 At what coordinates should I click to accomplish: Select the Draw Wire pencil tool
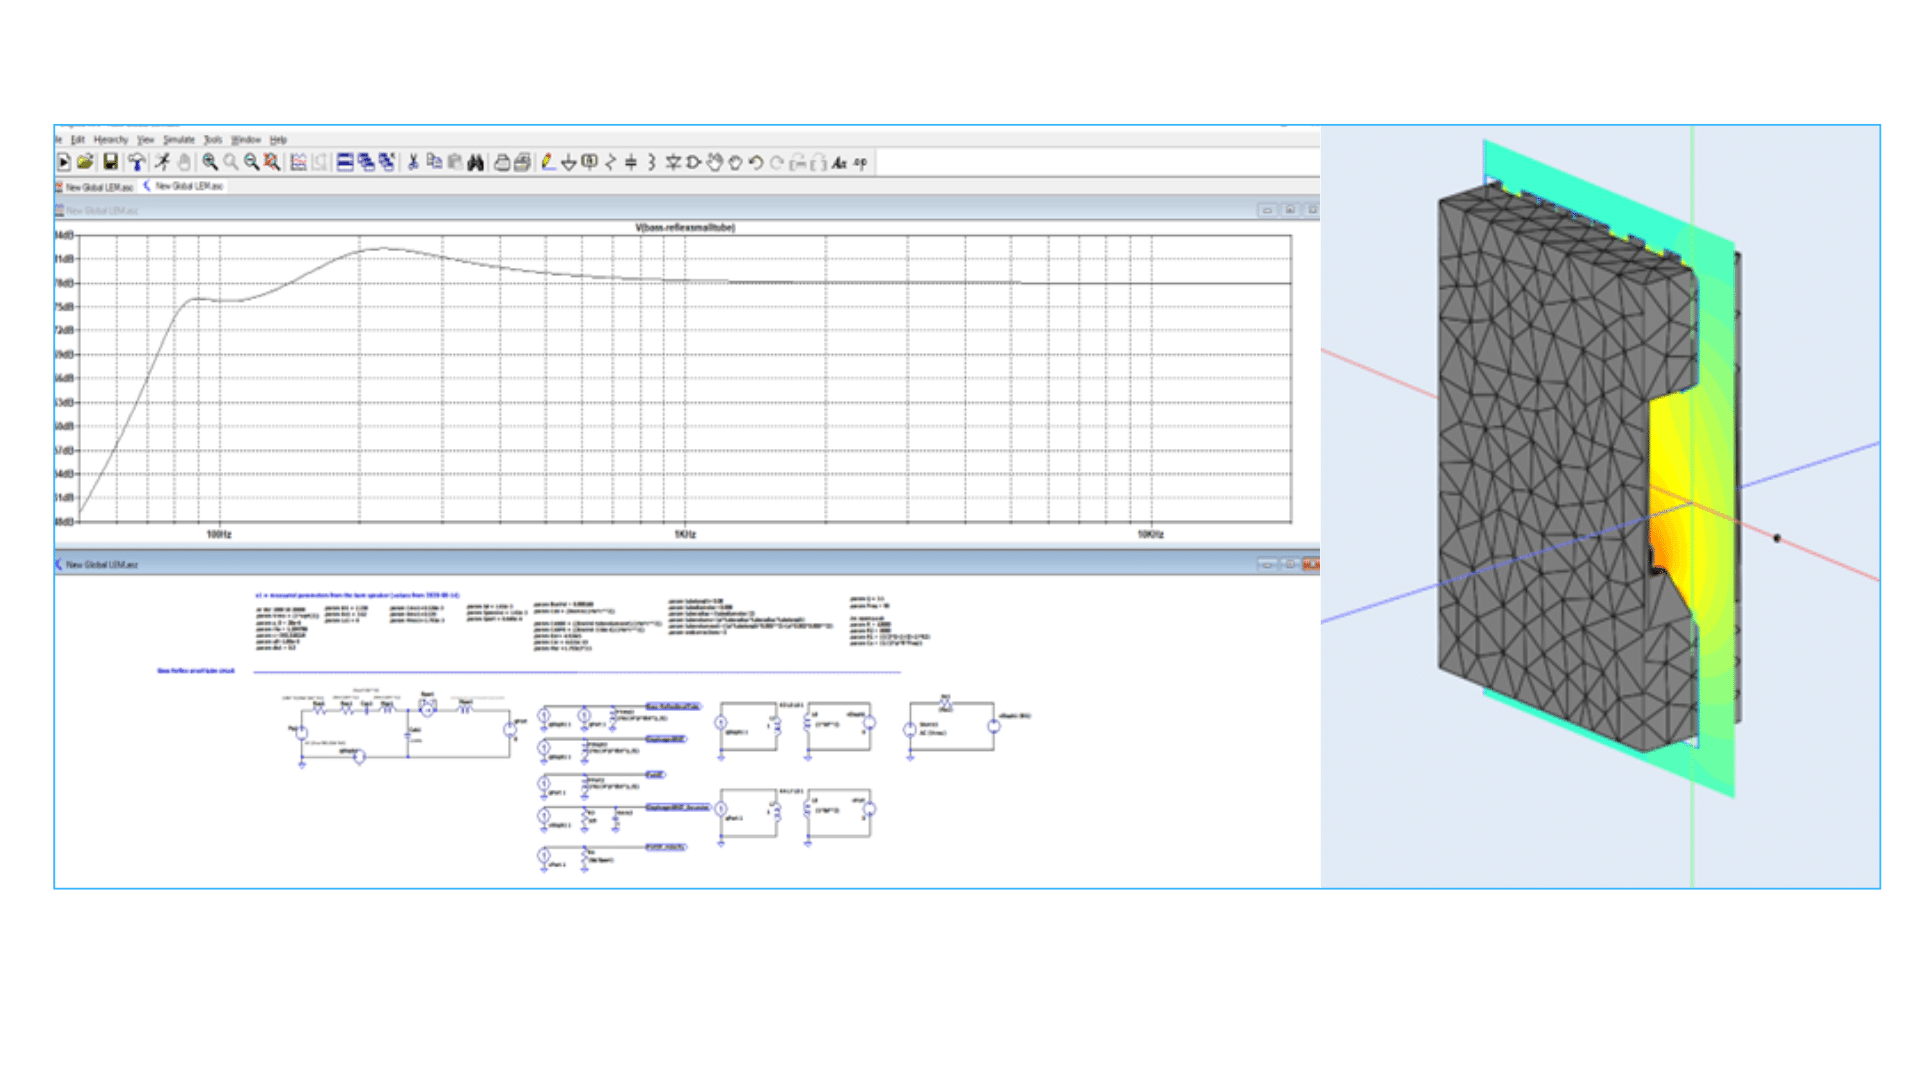point(548,162)
